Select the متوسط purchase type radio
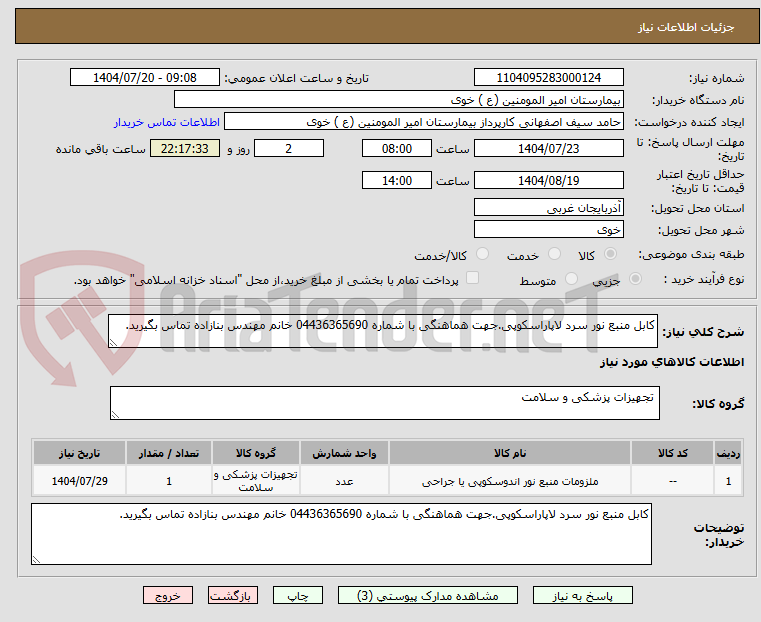761x622 pixels. click(x=572, y=279)
